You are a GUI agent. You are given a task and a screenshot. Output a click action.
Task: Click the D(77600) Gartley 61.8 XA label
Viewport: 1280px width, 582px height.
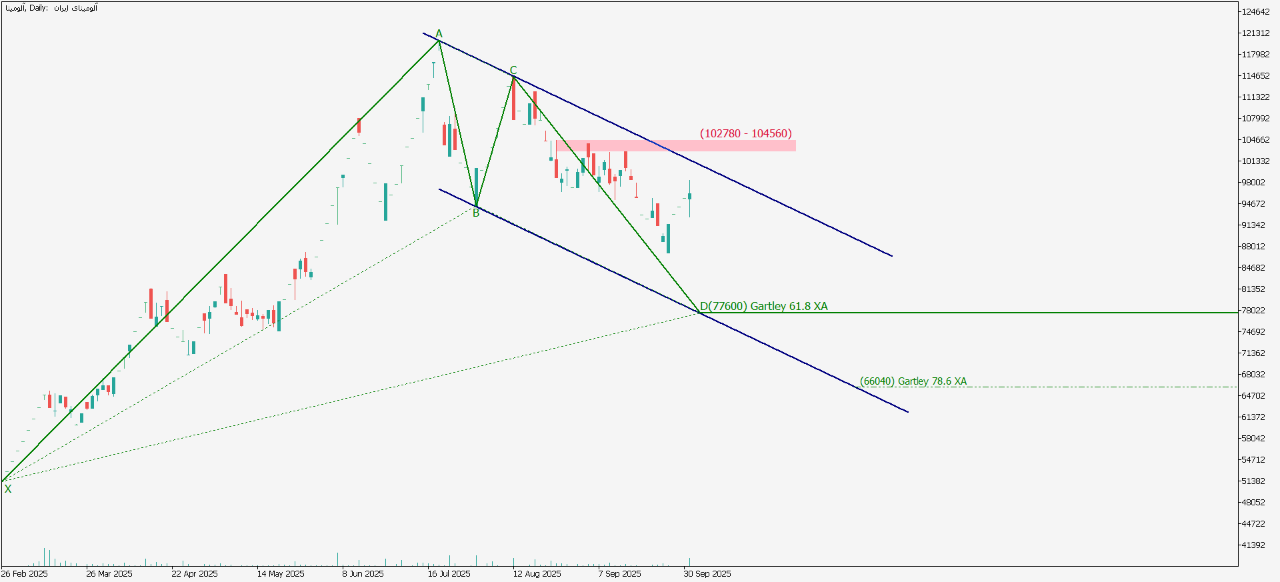pos(763,306)
